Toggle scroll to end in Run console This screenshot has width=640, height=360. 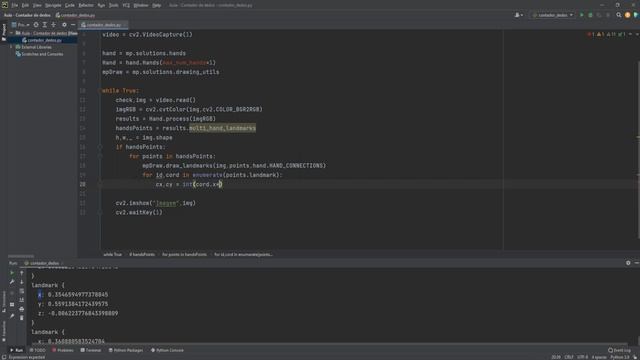pos(22,300)
